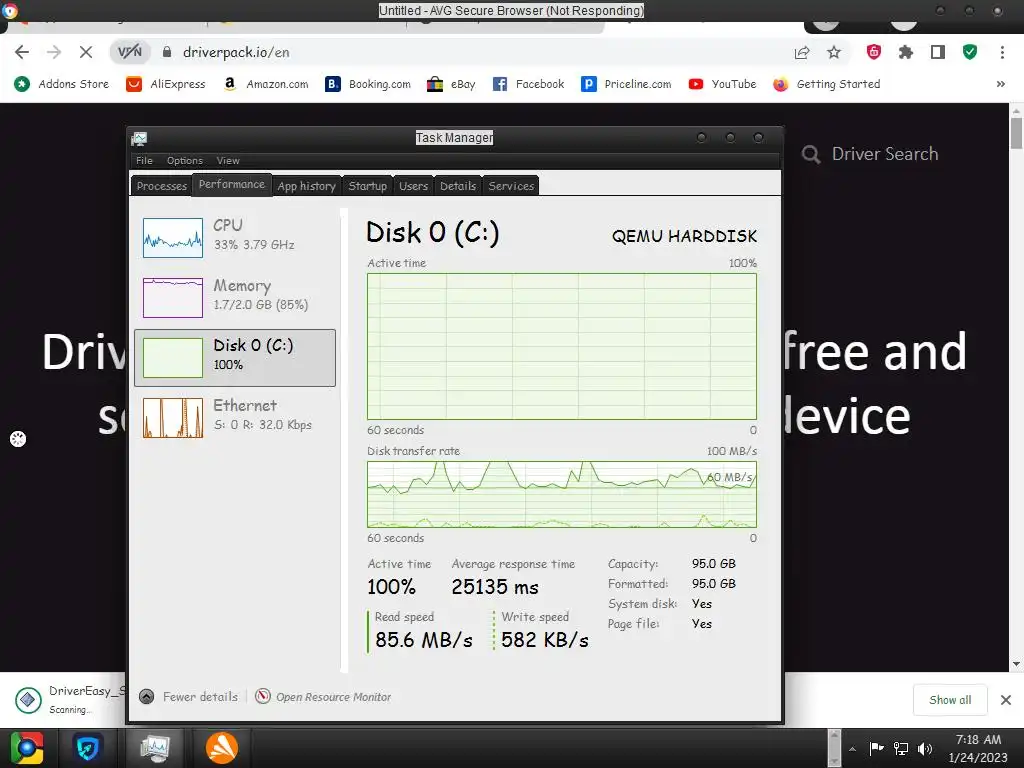Select the Ethernet performance graph thumbnail
The height and width of the screenshot is (768, 1024).
click(173, 417)
